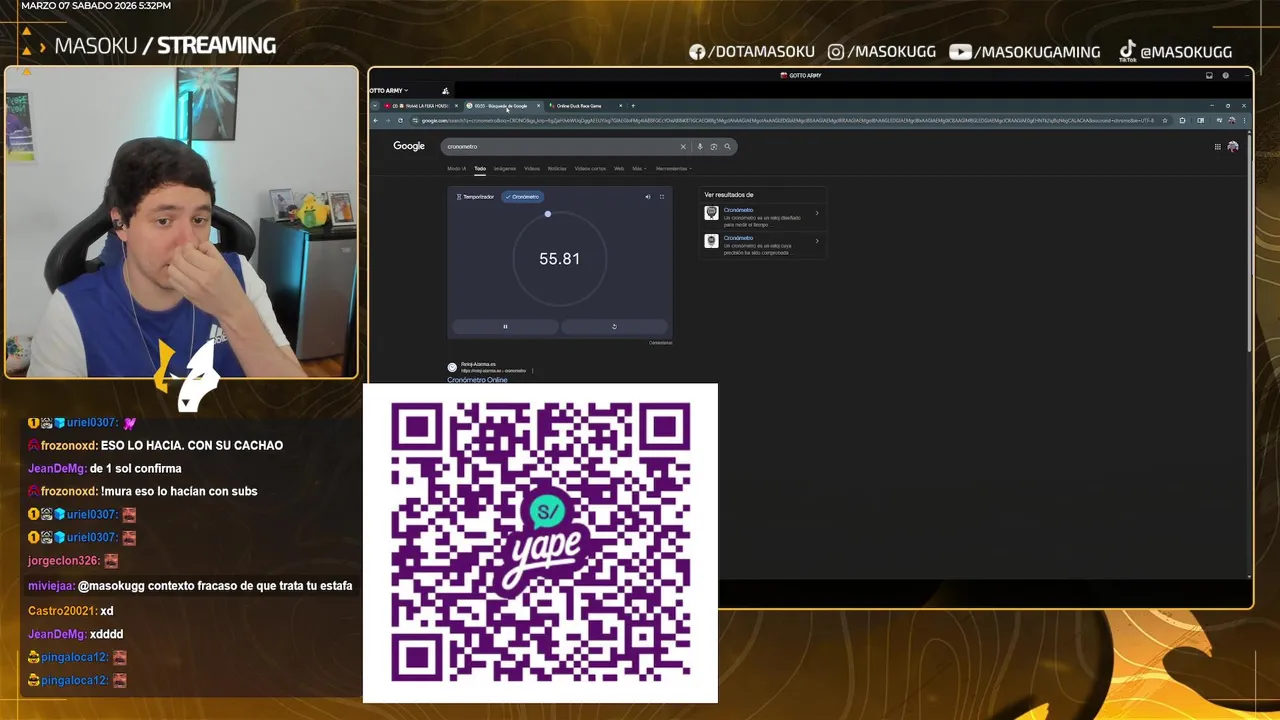1280x720 pixels.
Task: Expand the tab search dropdown arrow
Action: (375, 105)
